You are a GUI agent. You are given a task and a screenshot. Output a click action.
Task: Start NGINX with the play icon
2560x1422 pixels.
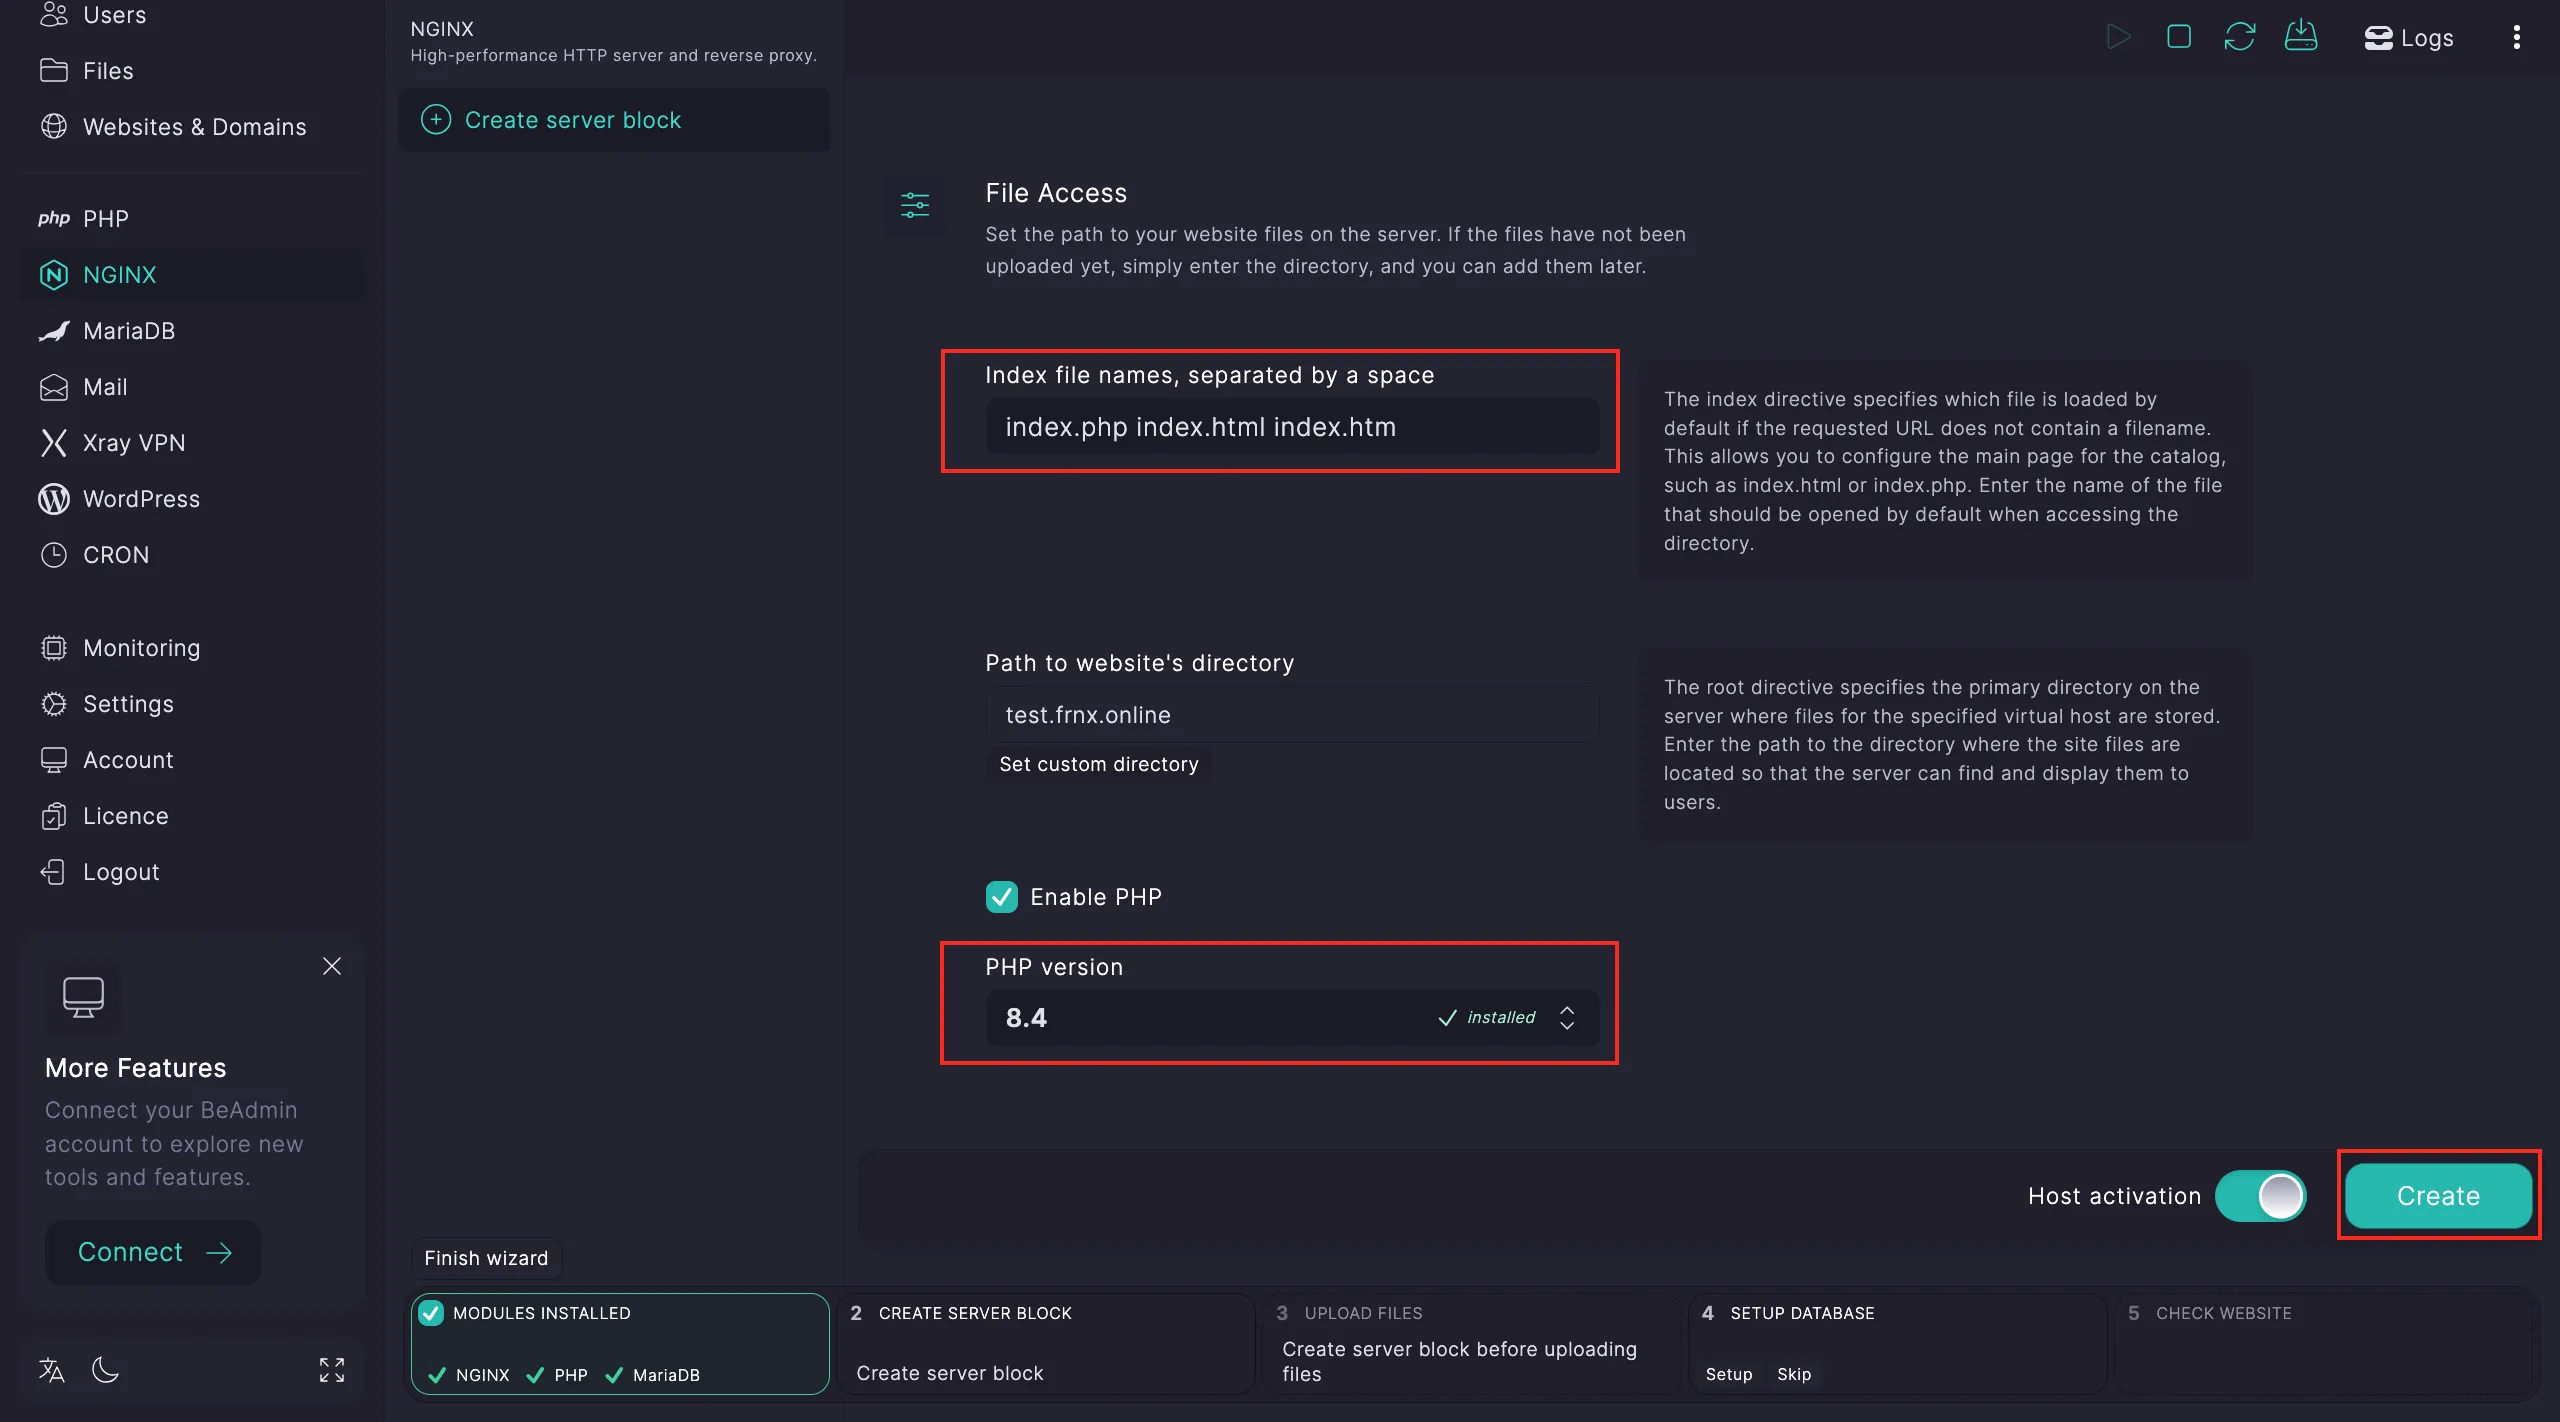click(2118, 37)
